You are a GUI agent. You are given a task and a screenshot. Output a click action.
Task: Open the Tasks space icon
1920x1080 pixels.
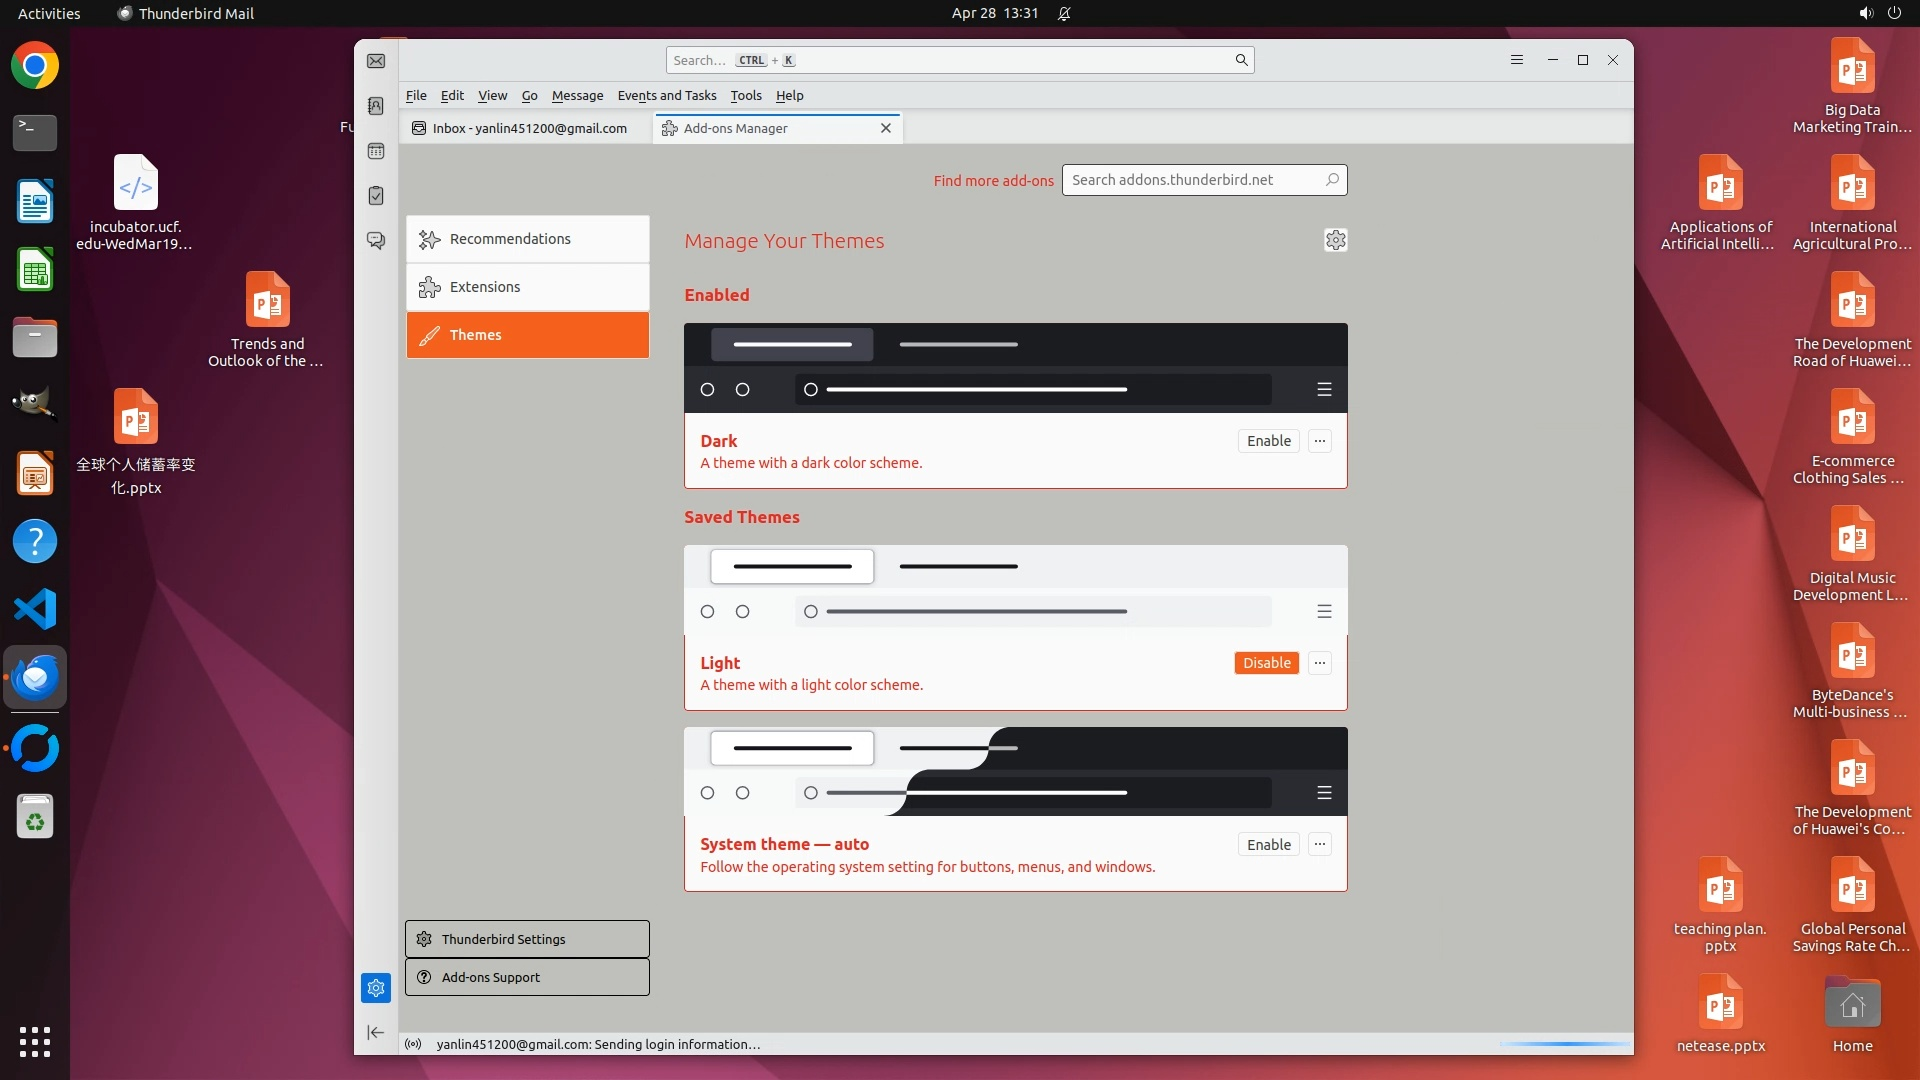point(376,196)
